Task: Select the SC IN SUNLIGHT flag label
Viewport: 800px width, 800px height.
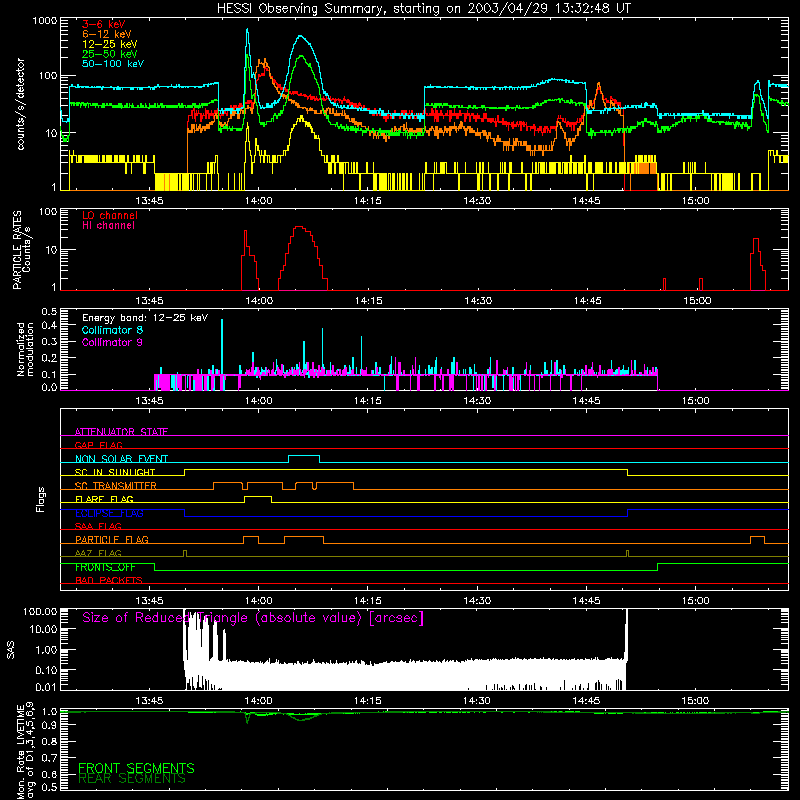Action: tap(115, 472)
